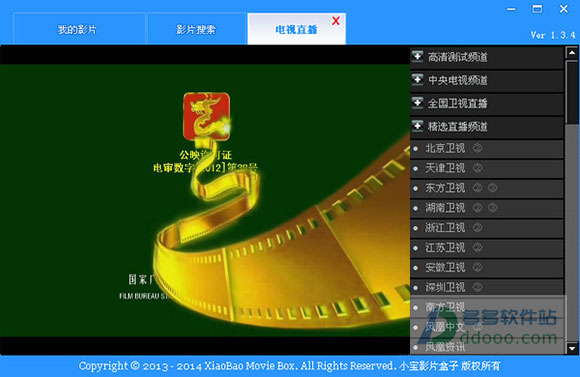Open the 影片搜索 tab
Image resolution: width=580 pixels, height=377 pixels.
pos(196,29)
